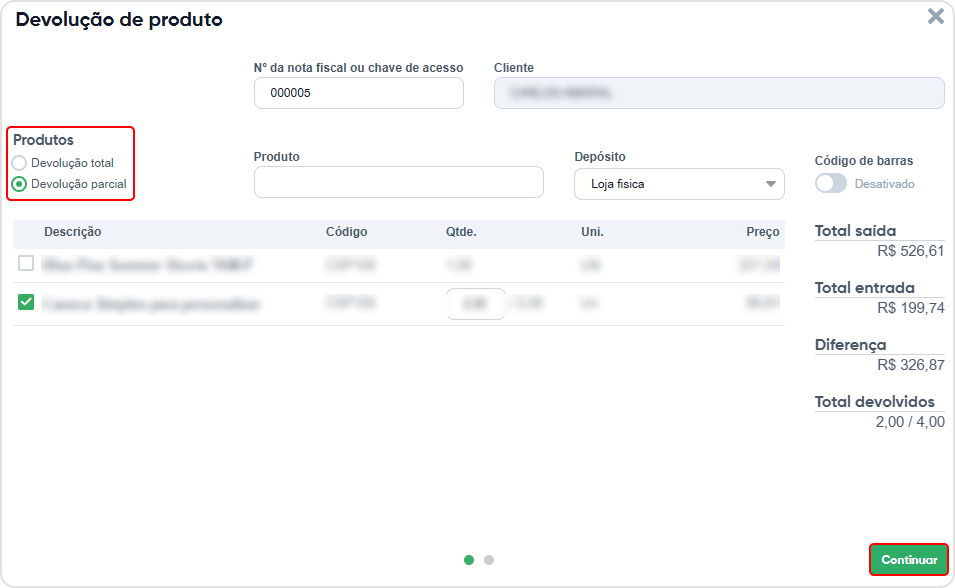This screenshot has width=955, height=588.
Task: Click the R$ 326,87 Diferença value
Action: click(911, 365)
